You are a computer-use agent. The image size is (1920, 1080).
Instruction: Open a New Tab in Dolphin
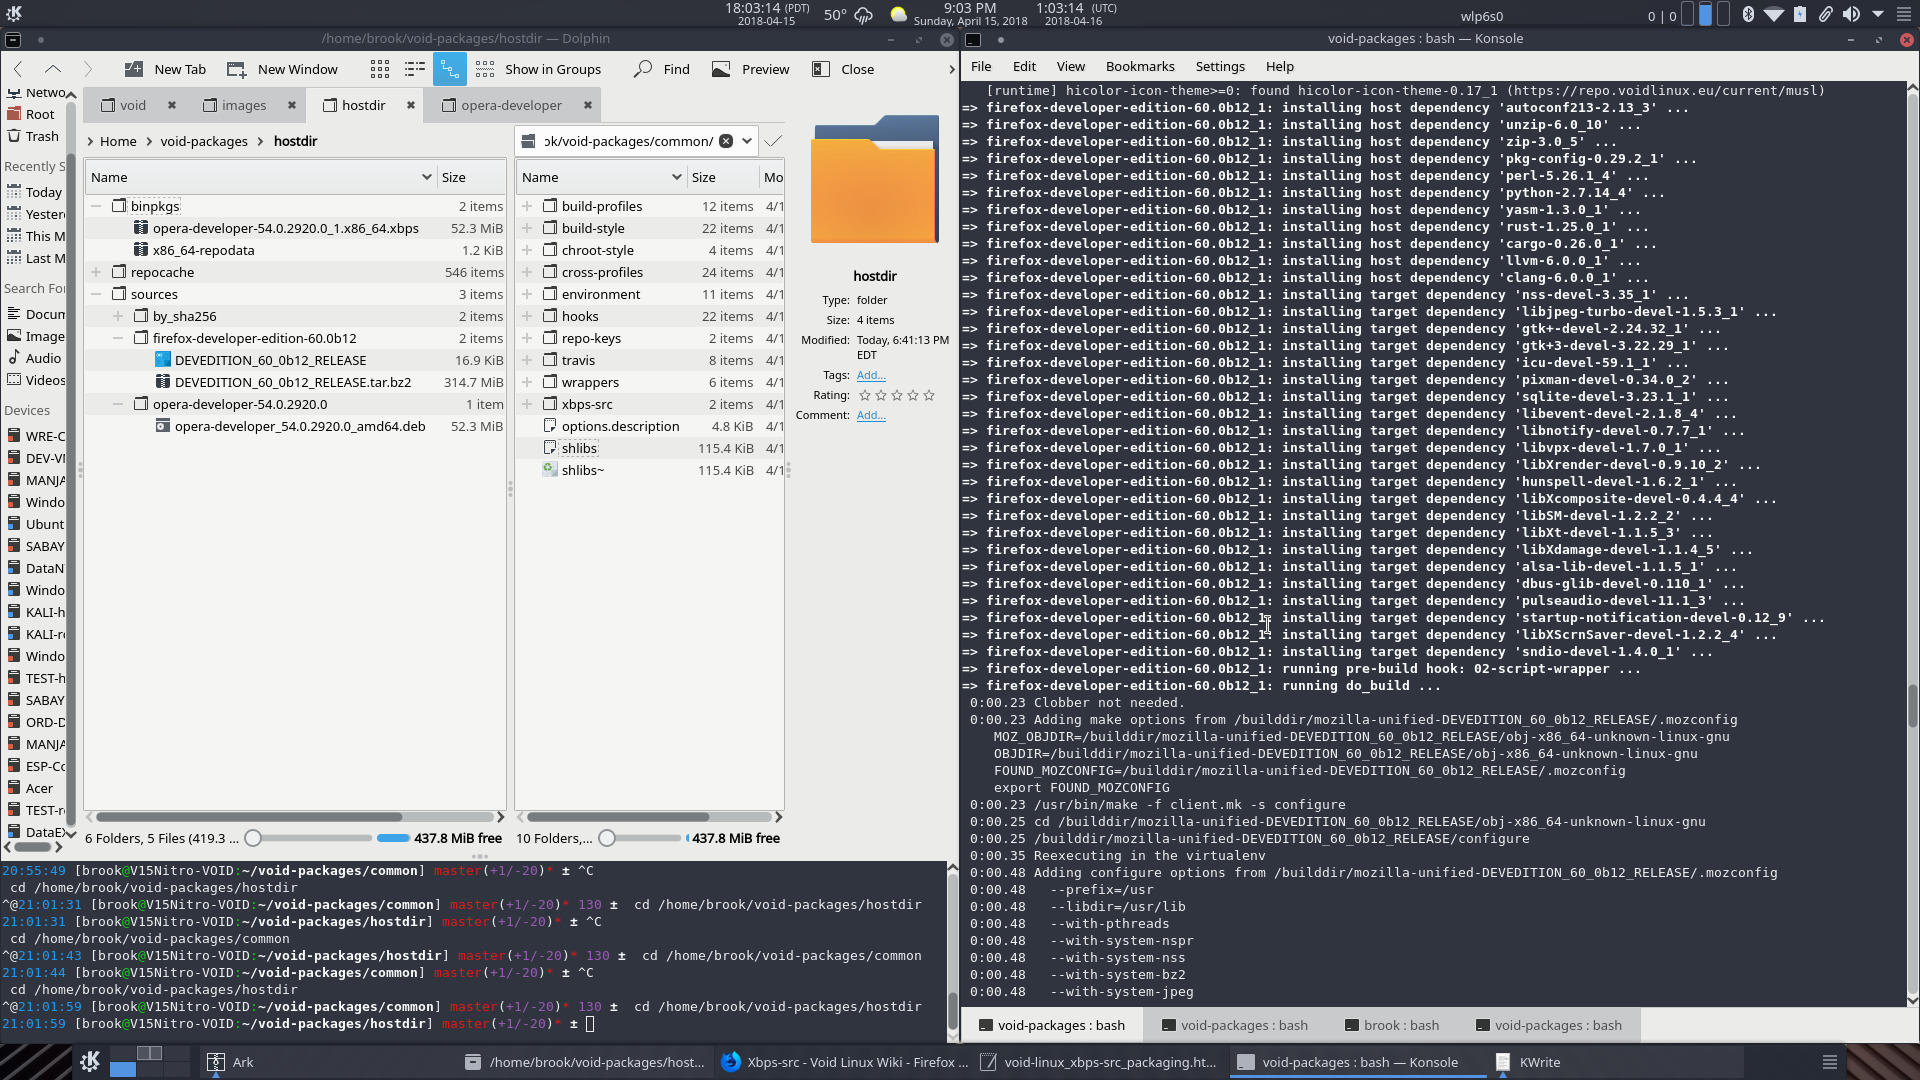point(165,69)
